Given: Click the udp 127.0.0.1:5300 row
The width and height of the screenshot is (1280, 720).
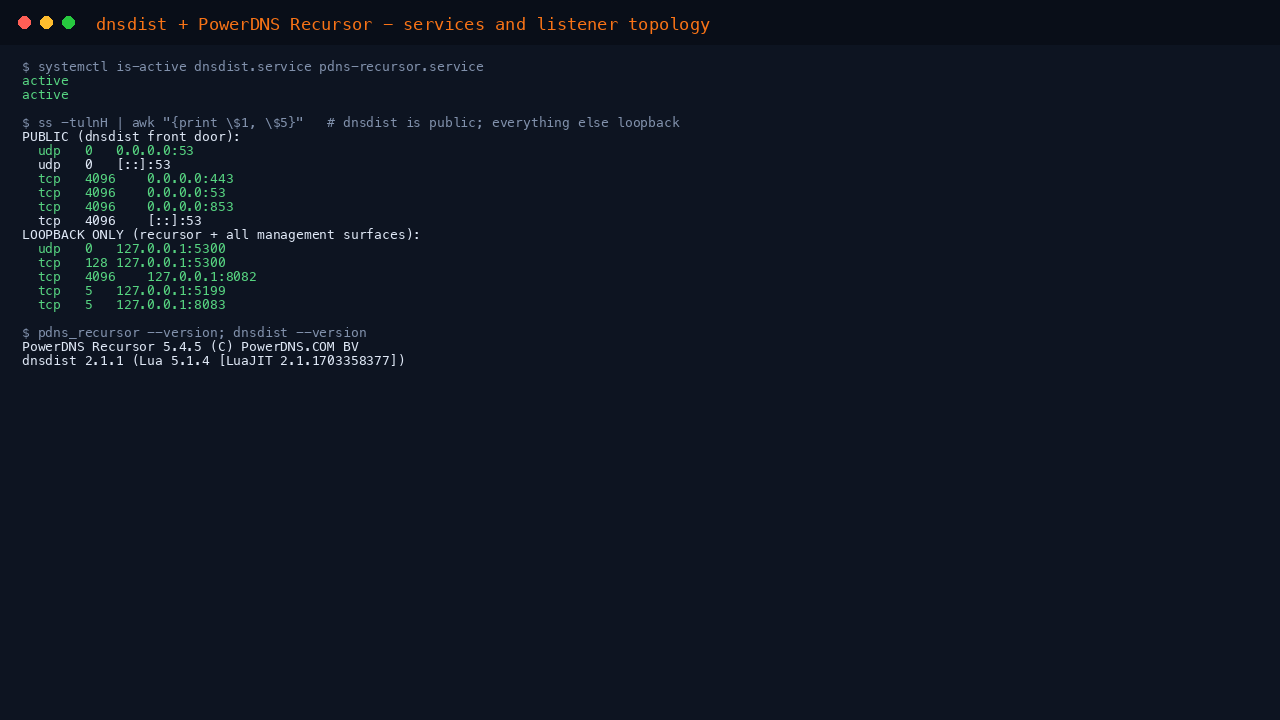Looking at the screenshot, I should coord(132,249).
